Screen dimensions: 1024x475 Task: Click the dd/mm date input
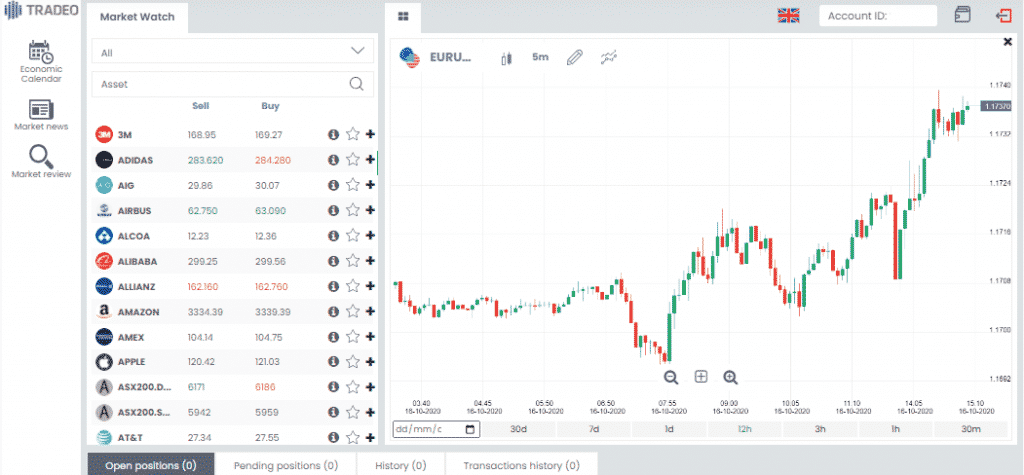pyautogui.click(x=436, y=429)
